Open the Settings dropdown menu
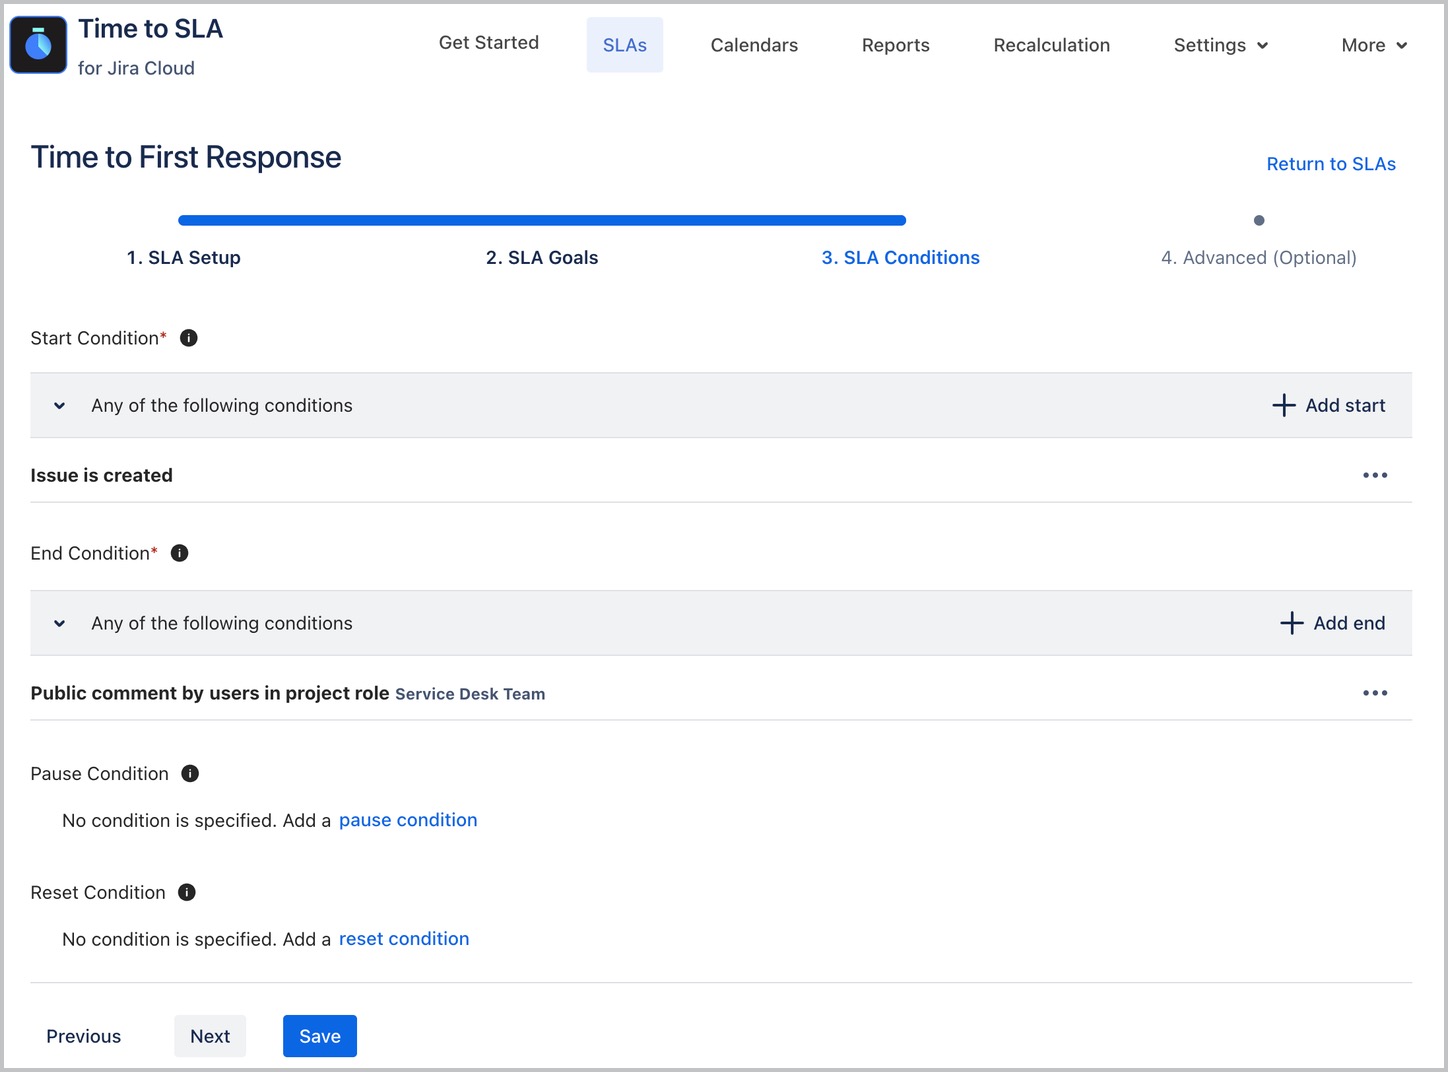Viewport: 1448px width, 1072px height. [x=1219, y=45]
